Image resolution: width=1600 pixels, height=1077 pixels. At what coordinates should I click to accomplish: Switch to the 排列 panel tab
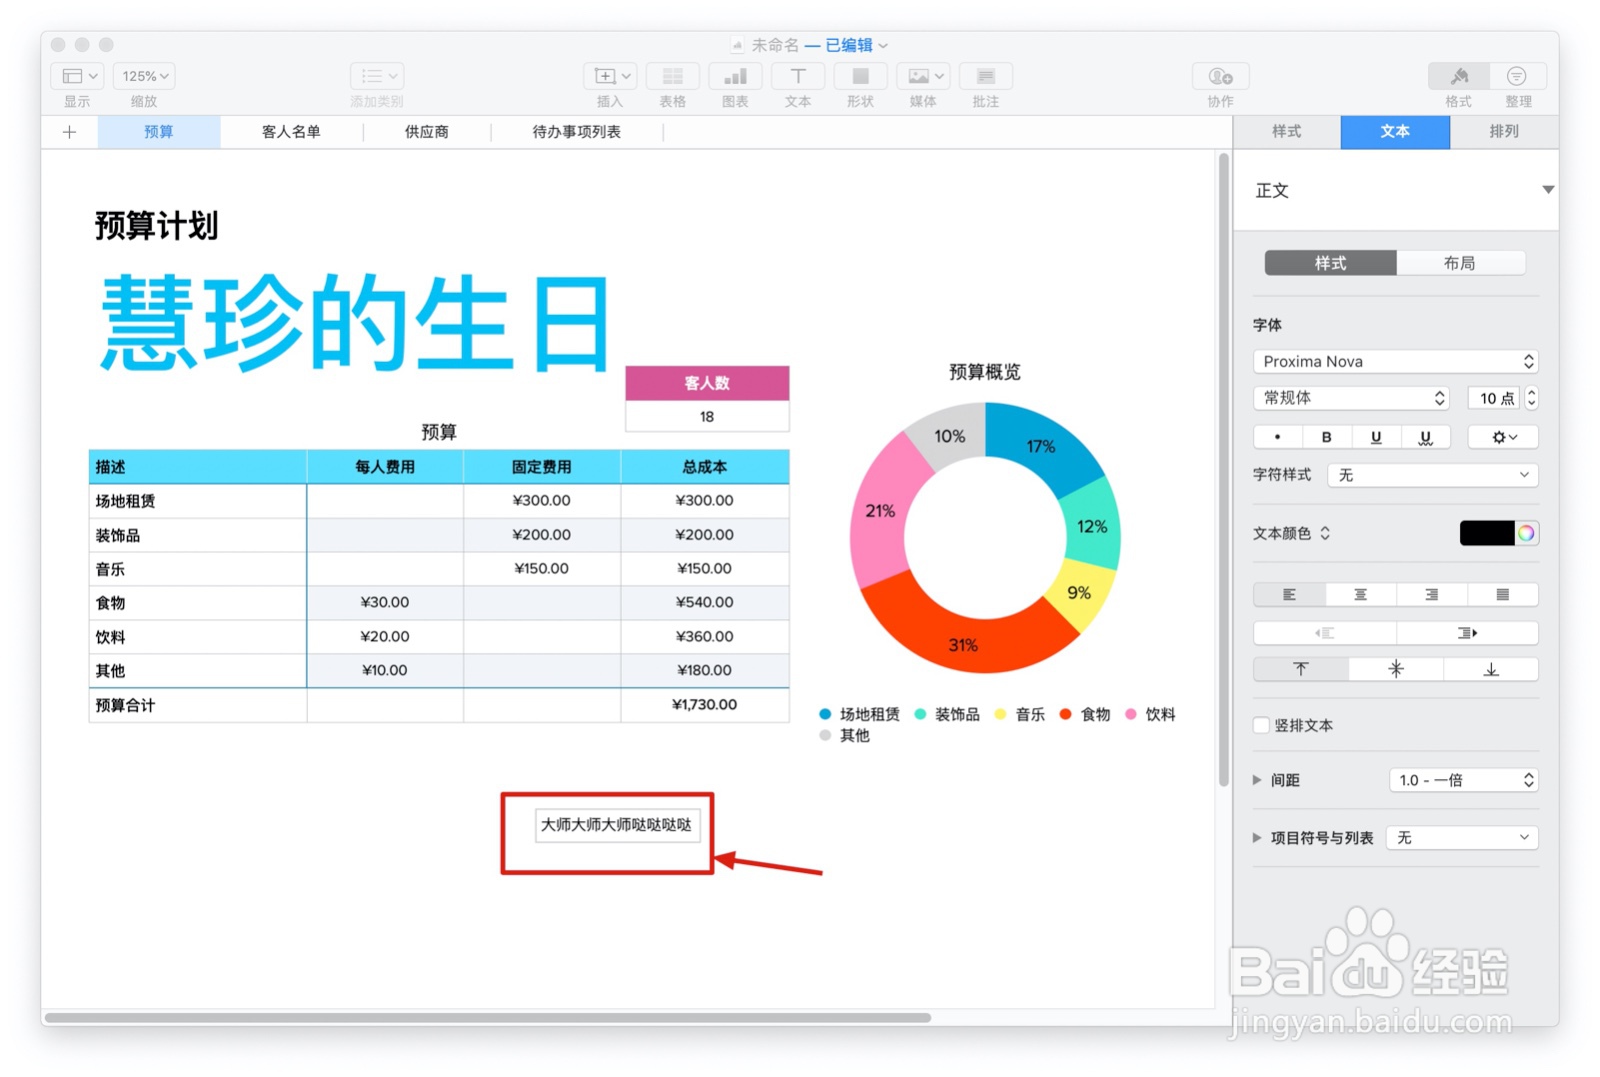click(x=1503, y=131)
